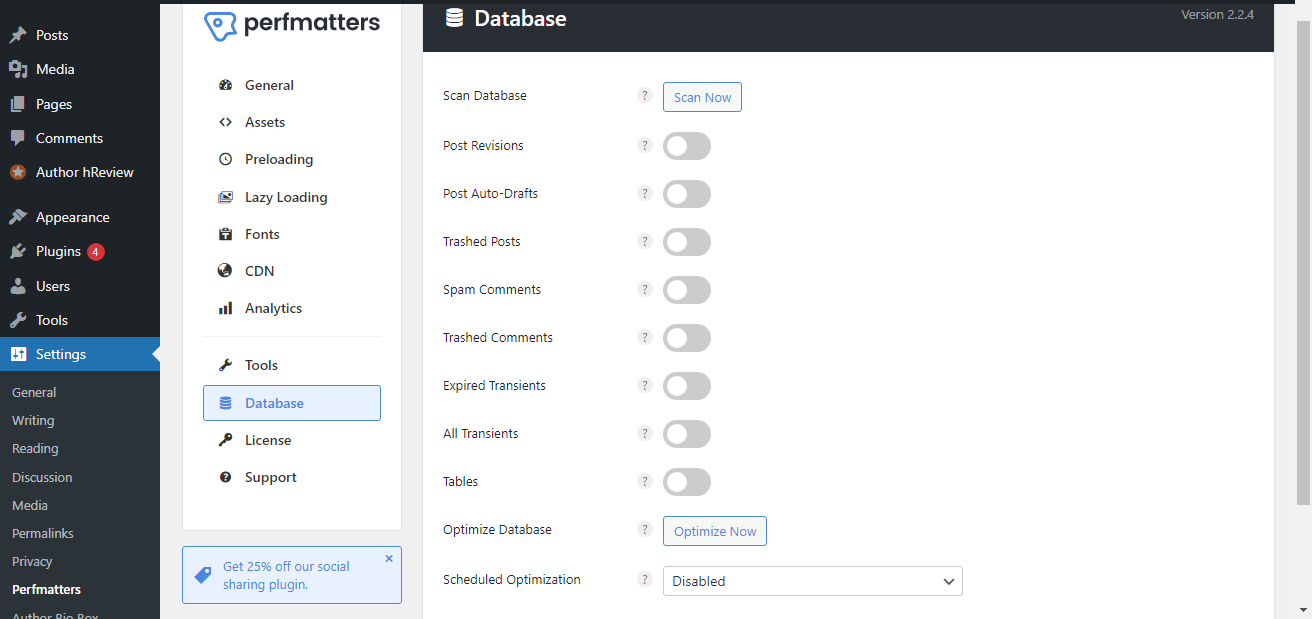Switch to the General Perfmatters tab
1312x619 pixels.
pos(269,86)
